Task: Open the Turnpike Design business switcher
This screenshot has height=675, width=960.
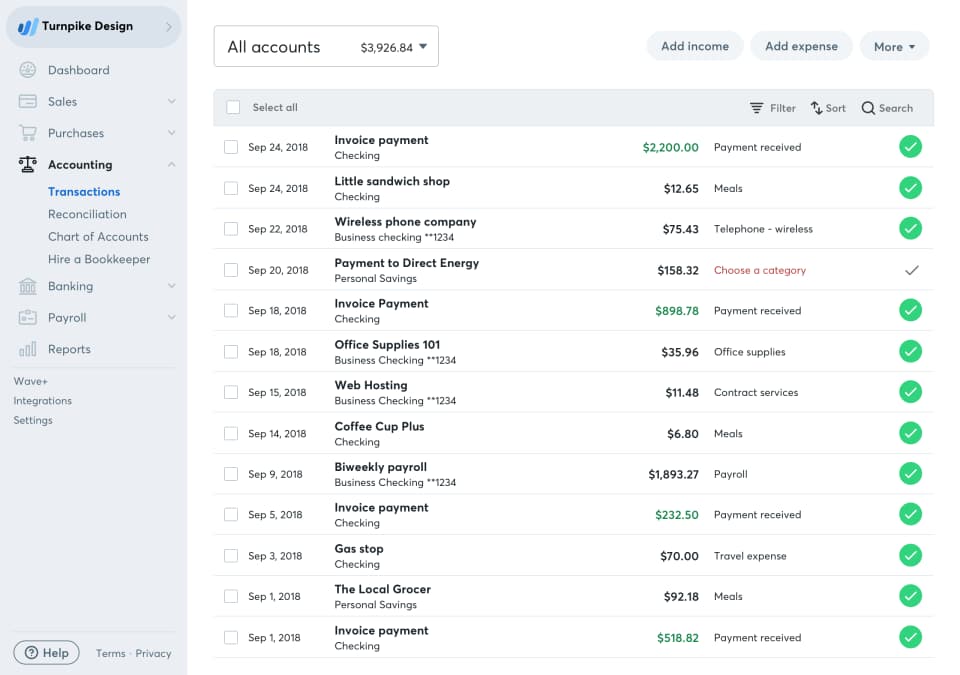Action: (90, 26)
